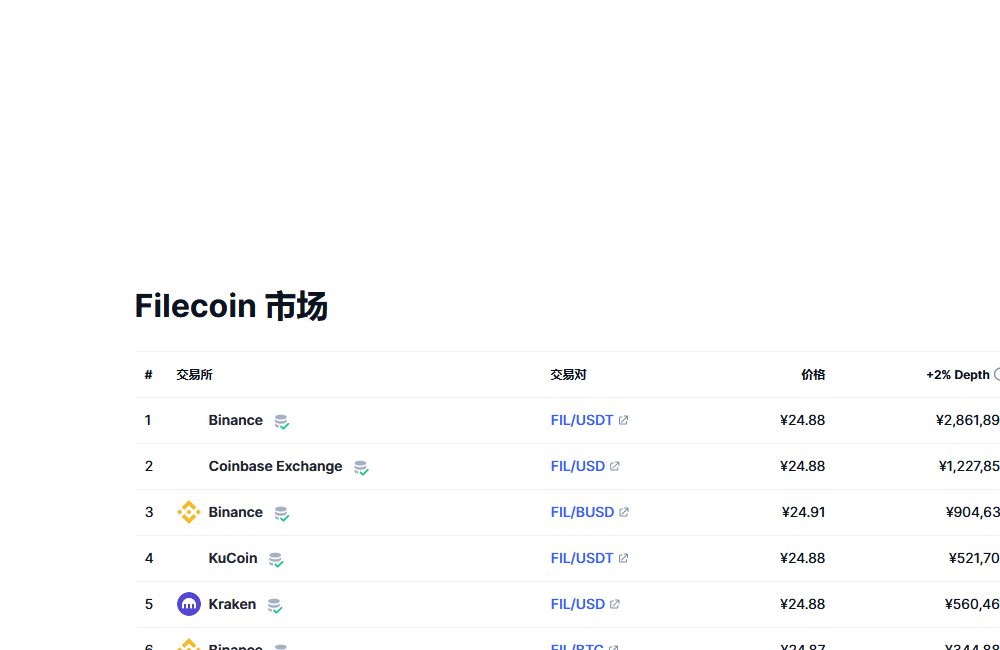Image resolution: width=1000 pixels, height=650 pixels.
Task: Click depth value ¥521,70 in KuCoin row
Action: point(974,558)
